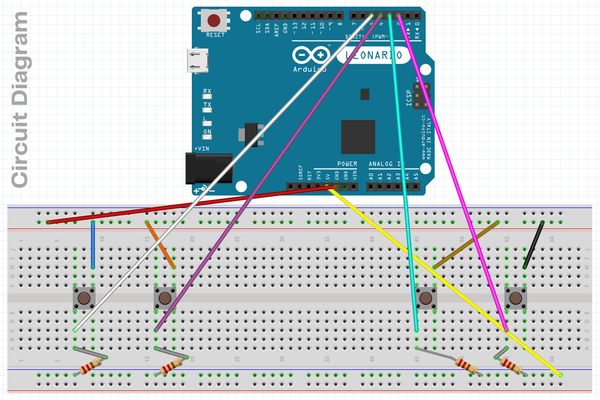600x400 pixels.
Task: Select the red 5V power wire
Action: coord(191,204)
